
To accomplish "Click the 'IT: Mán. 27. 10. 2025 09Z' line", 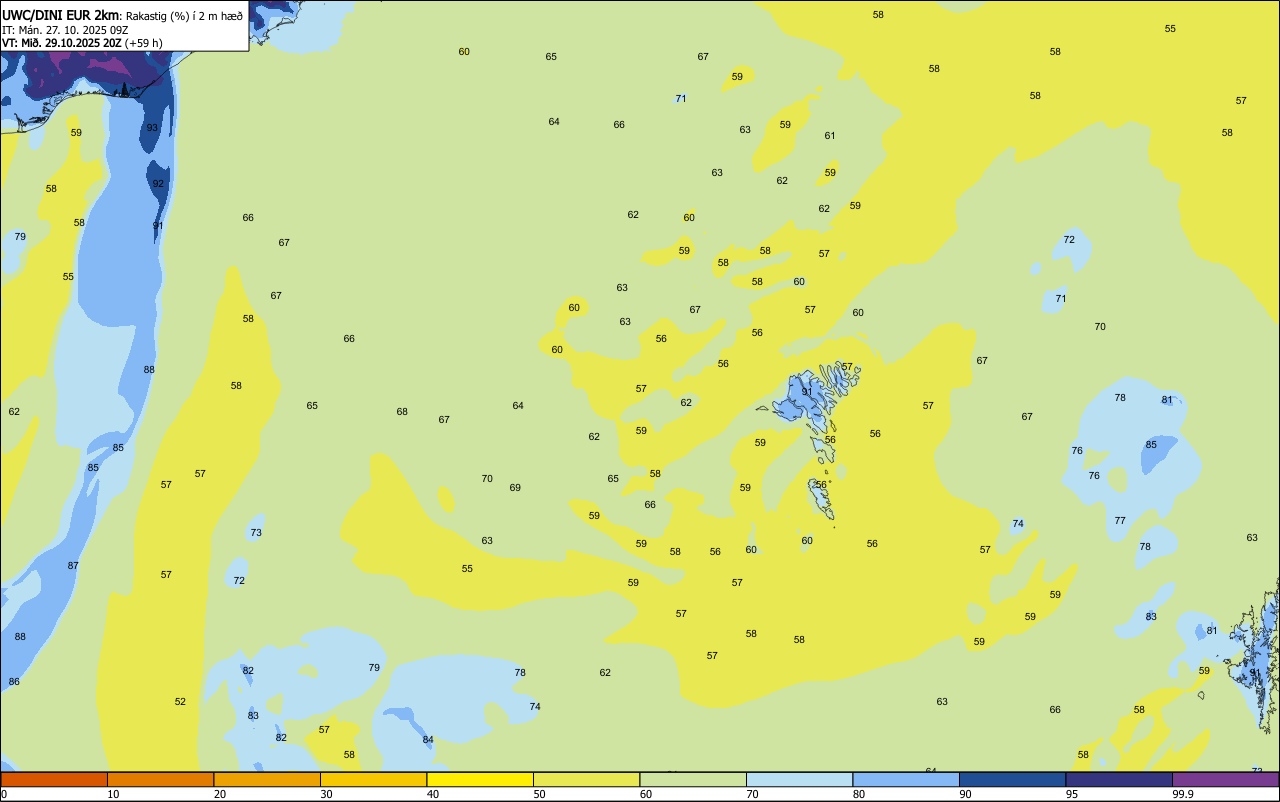I will 65,30.
